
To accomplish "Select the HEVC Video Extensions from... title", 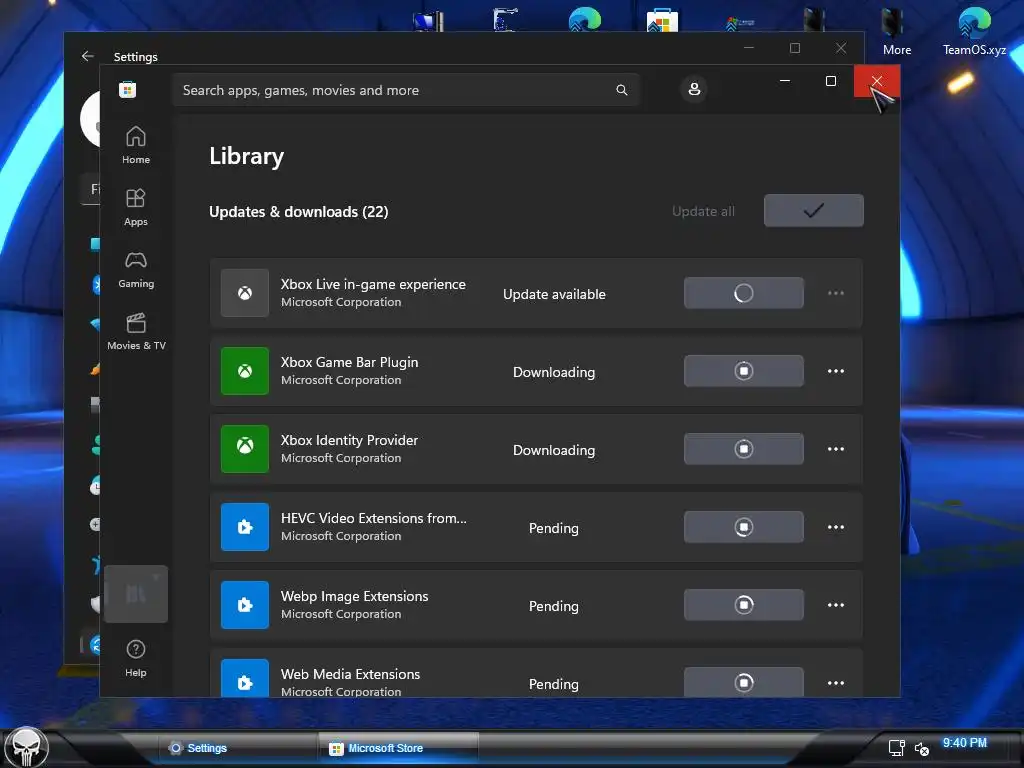I will click(x=374, y=518).
